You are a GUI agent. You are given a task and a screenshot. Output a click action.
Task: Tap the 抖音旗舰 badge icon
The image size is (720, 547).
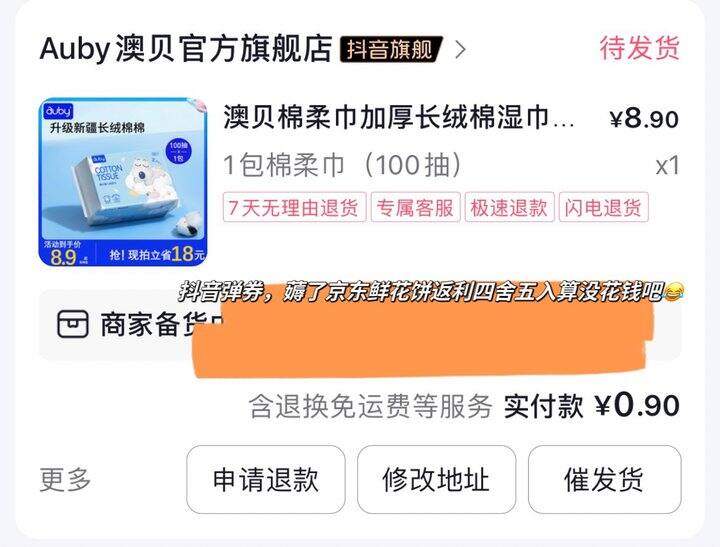[391, 49]
